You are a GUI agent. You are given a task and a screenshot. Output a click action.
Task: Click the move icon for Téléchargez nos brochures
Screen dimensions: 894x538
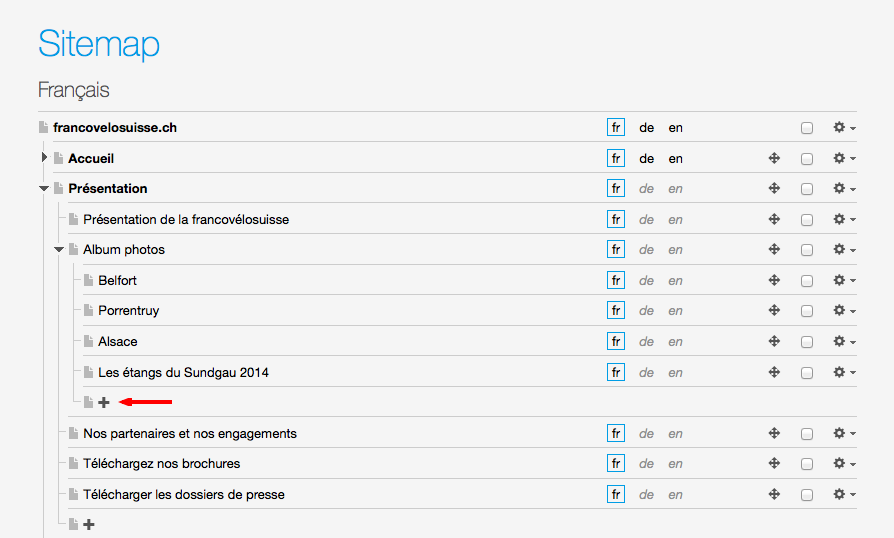pos(774,464)
